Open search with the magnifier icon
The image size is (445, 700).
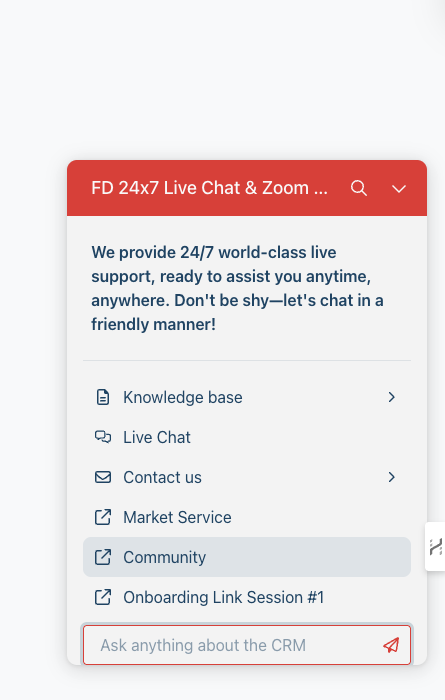[359, 188]
